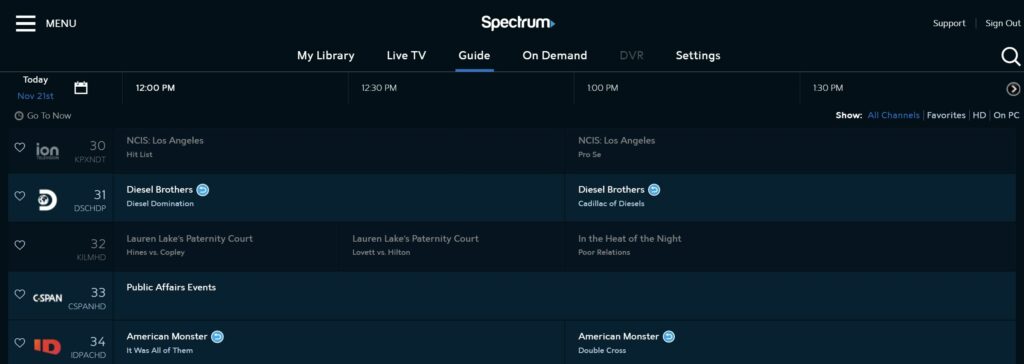Click the Discovery channel logo
Screen dimensions: 1024x364
pyautogui.click(x=47, y=200)
